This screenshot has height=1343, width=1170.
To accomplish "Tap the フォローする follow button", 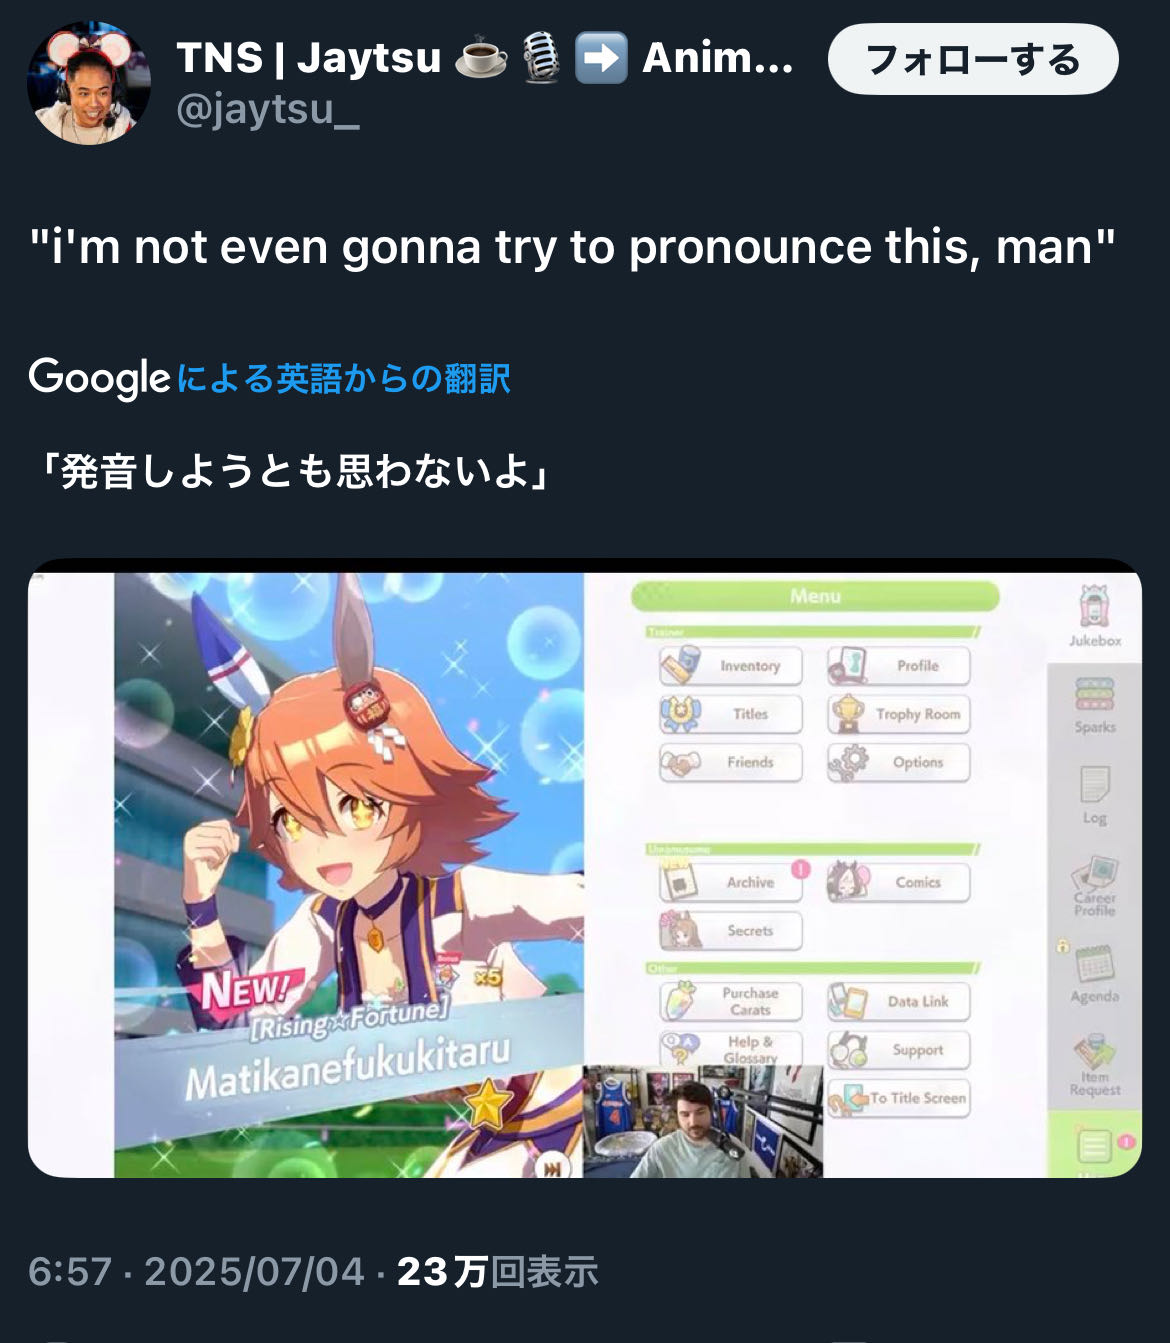I will 973,60.
